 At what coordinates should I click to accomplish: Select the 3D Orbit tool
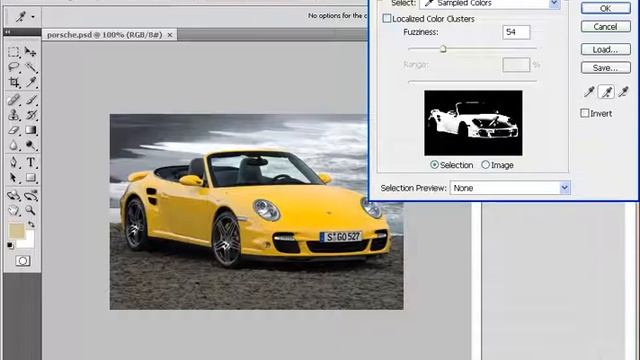(x=31, y=196)
